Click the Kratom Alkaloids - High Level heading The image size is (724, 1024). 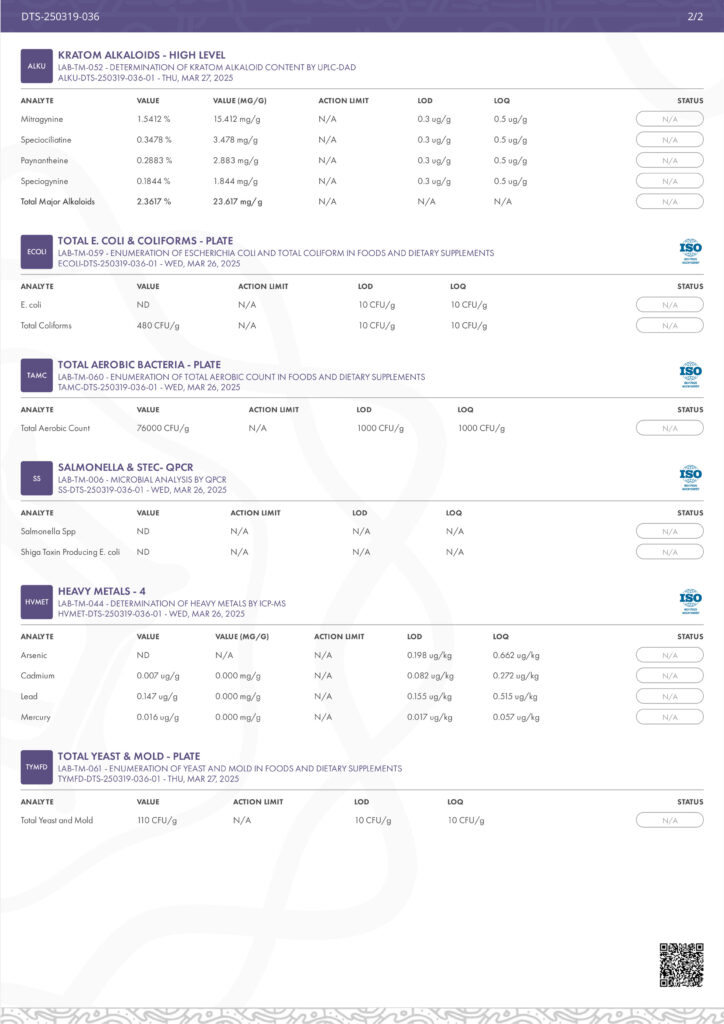(141, 55)
